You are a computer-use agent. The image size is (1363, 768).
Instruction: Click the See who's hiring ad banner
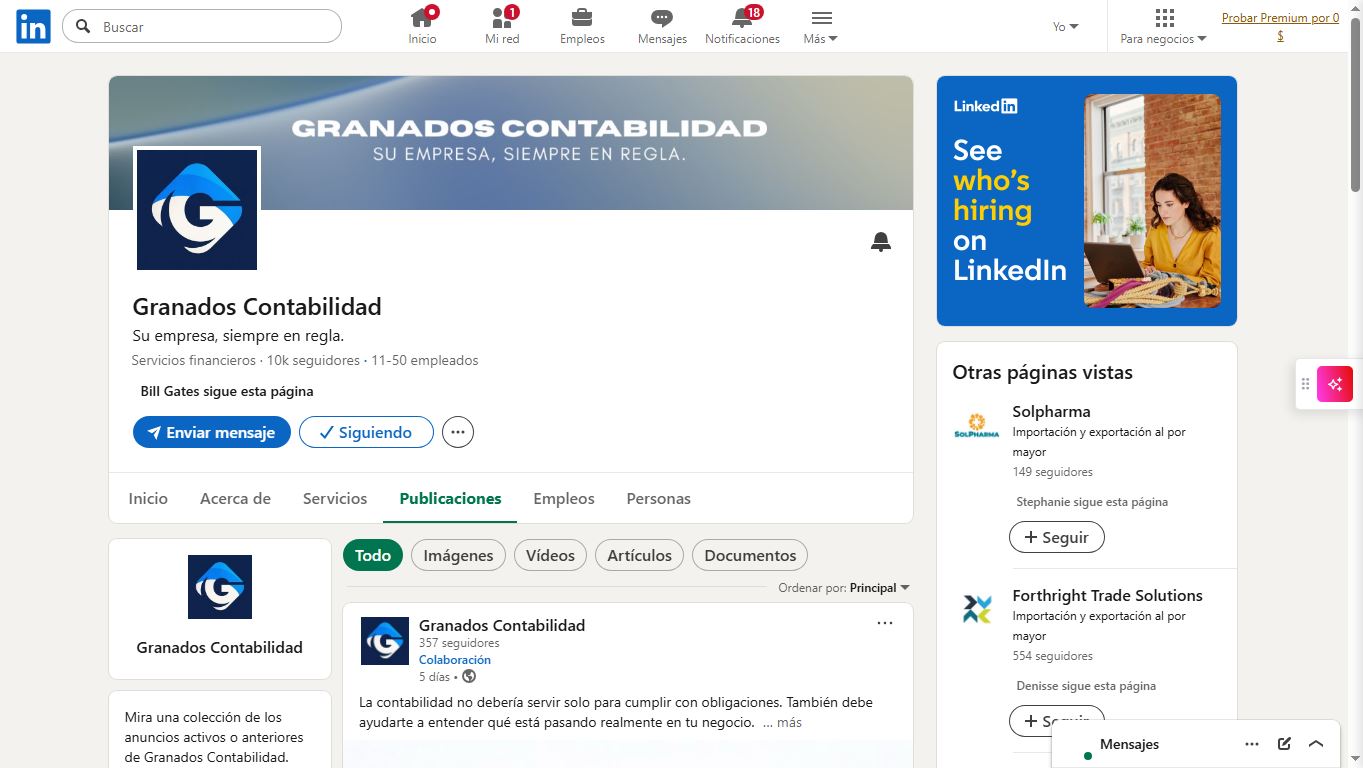(1087, 201)
